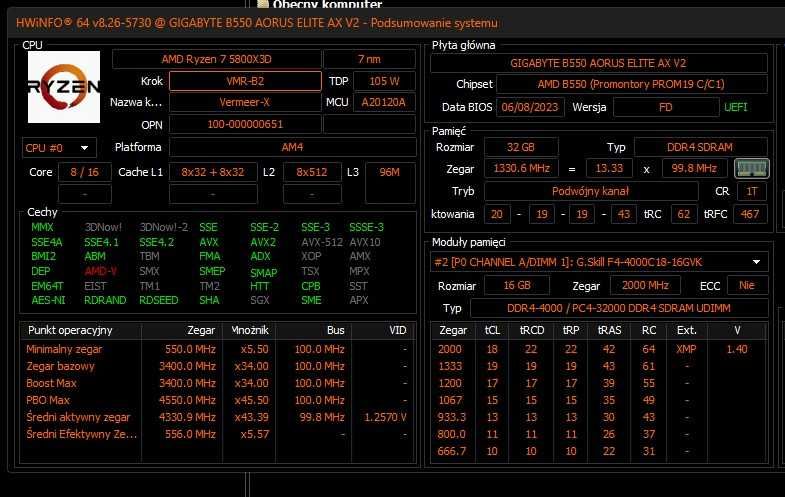The width and height of the screenshot is (785, 497).
Task: Click the HWiNFO 64 window title bar
Action: [396, 23]
